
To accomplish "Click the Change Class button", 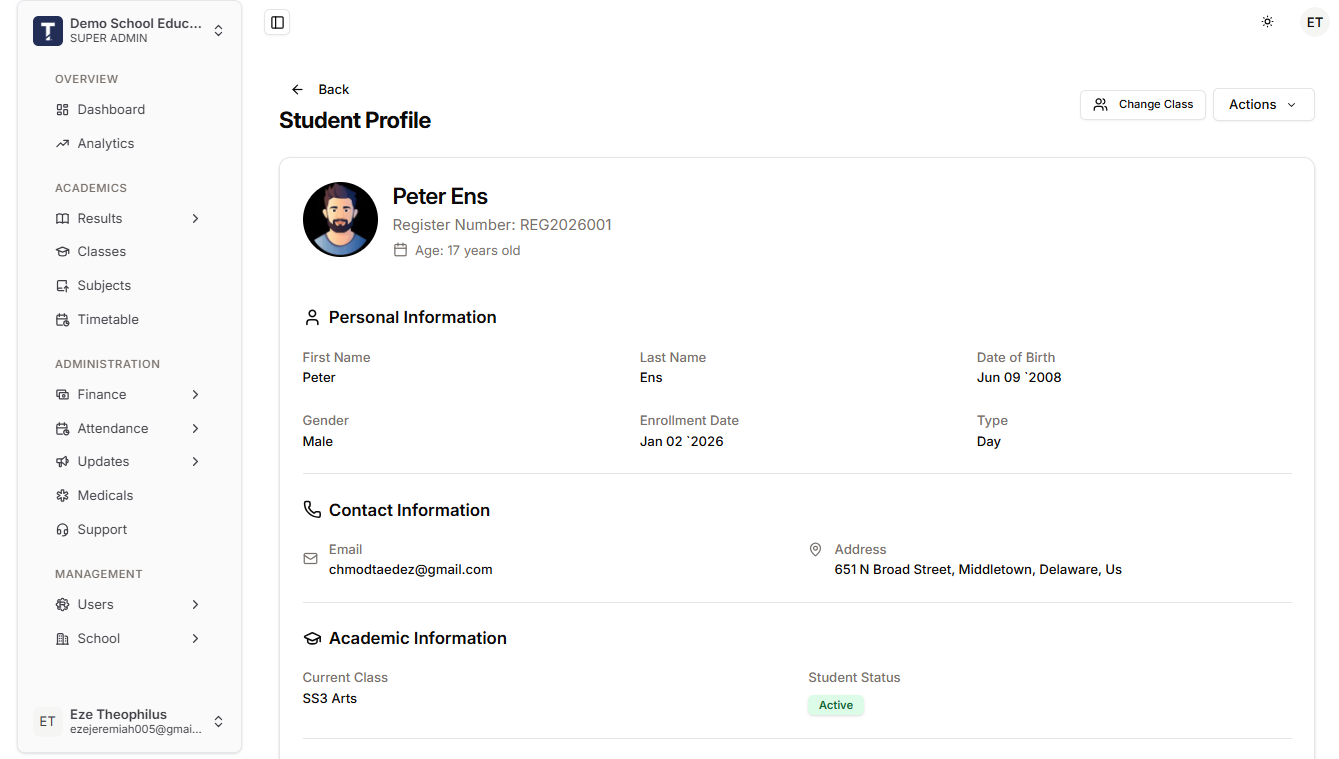I will pos(1143,104).
